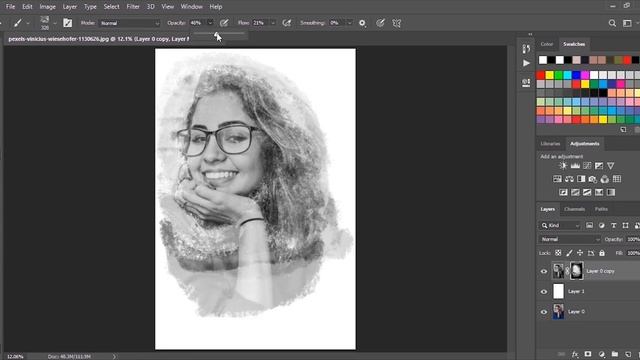Image resolution: width=640 pixels, height=360 pixels.
Task: Hide the Layer 0 copy layer
Action: 544,271
